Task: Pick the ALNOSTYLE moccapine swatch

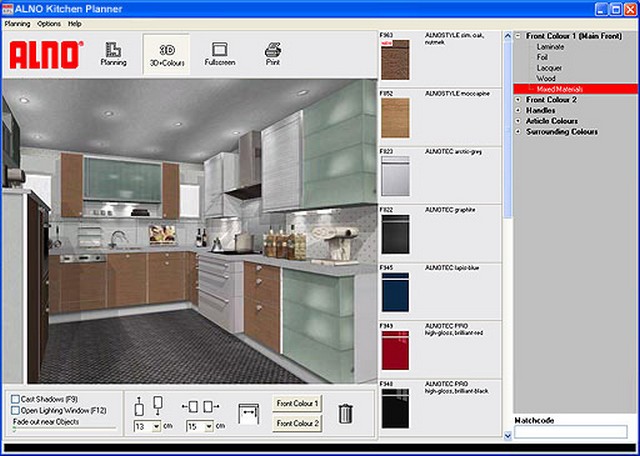Action: tap(395, 118)
